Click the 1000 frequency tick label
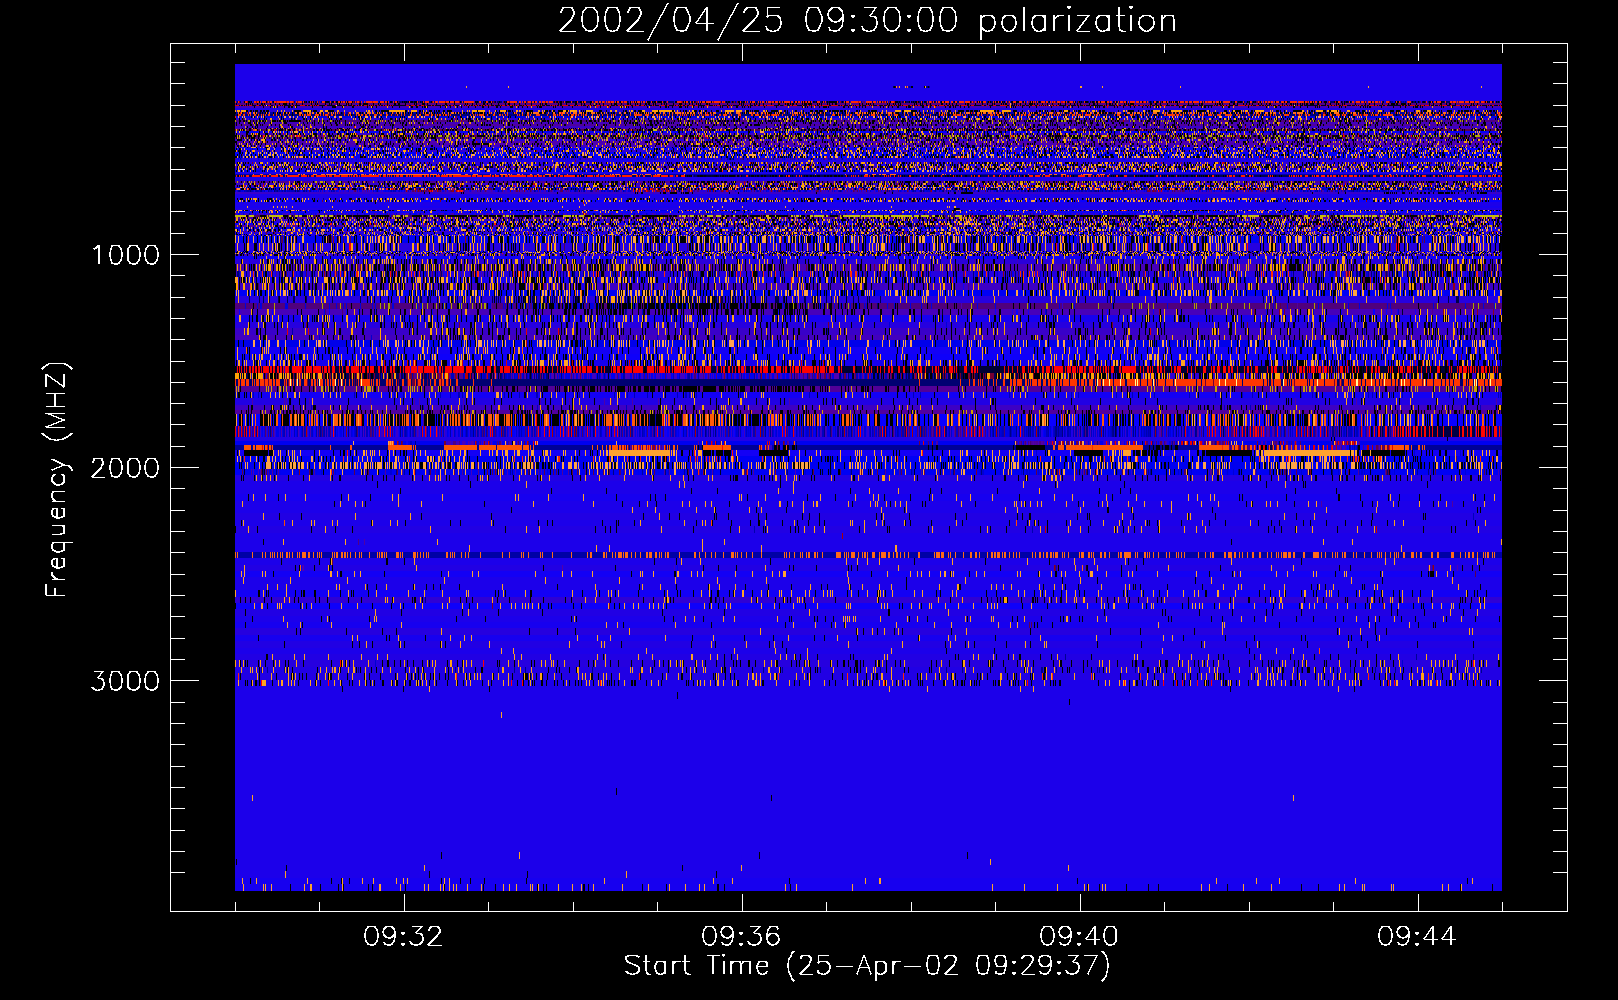 point(125,255)
